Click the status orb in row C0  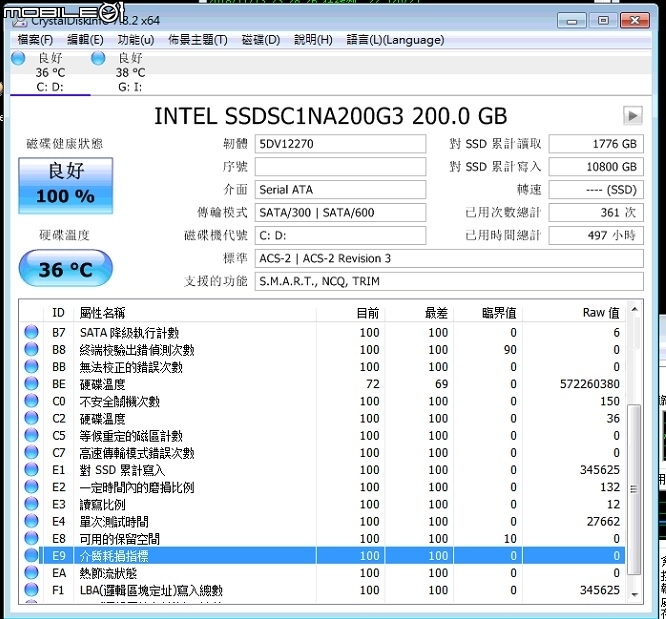31,401
